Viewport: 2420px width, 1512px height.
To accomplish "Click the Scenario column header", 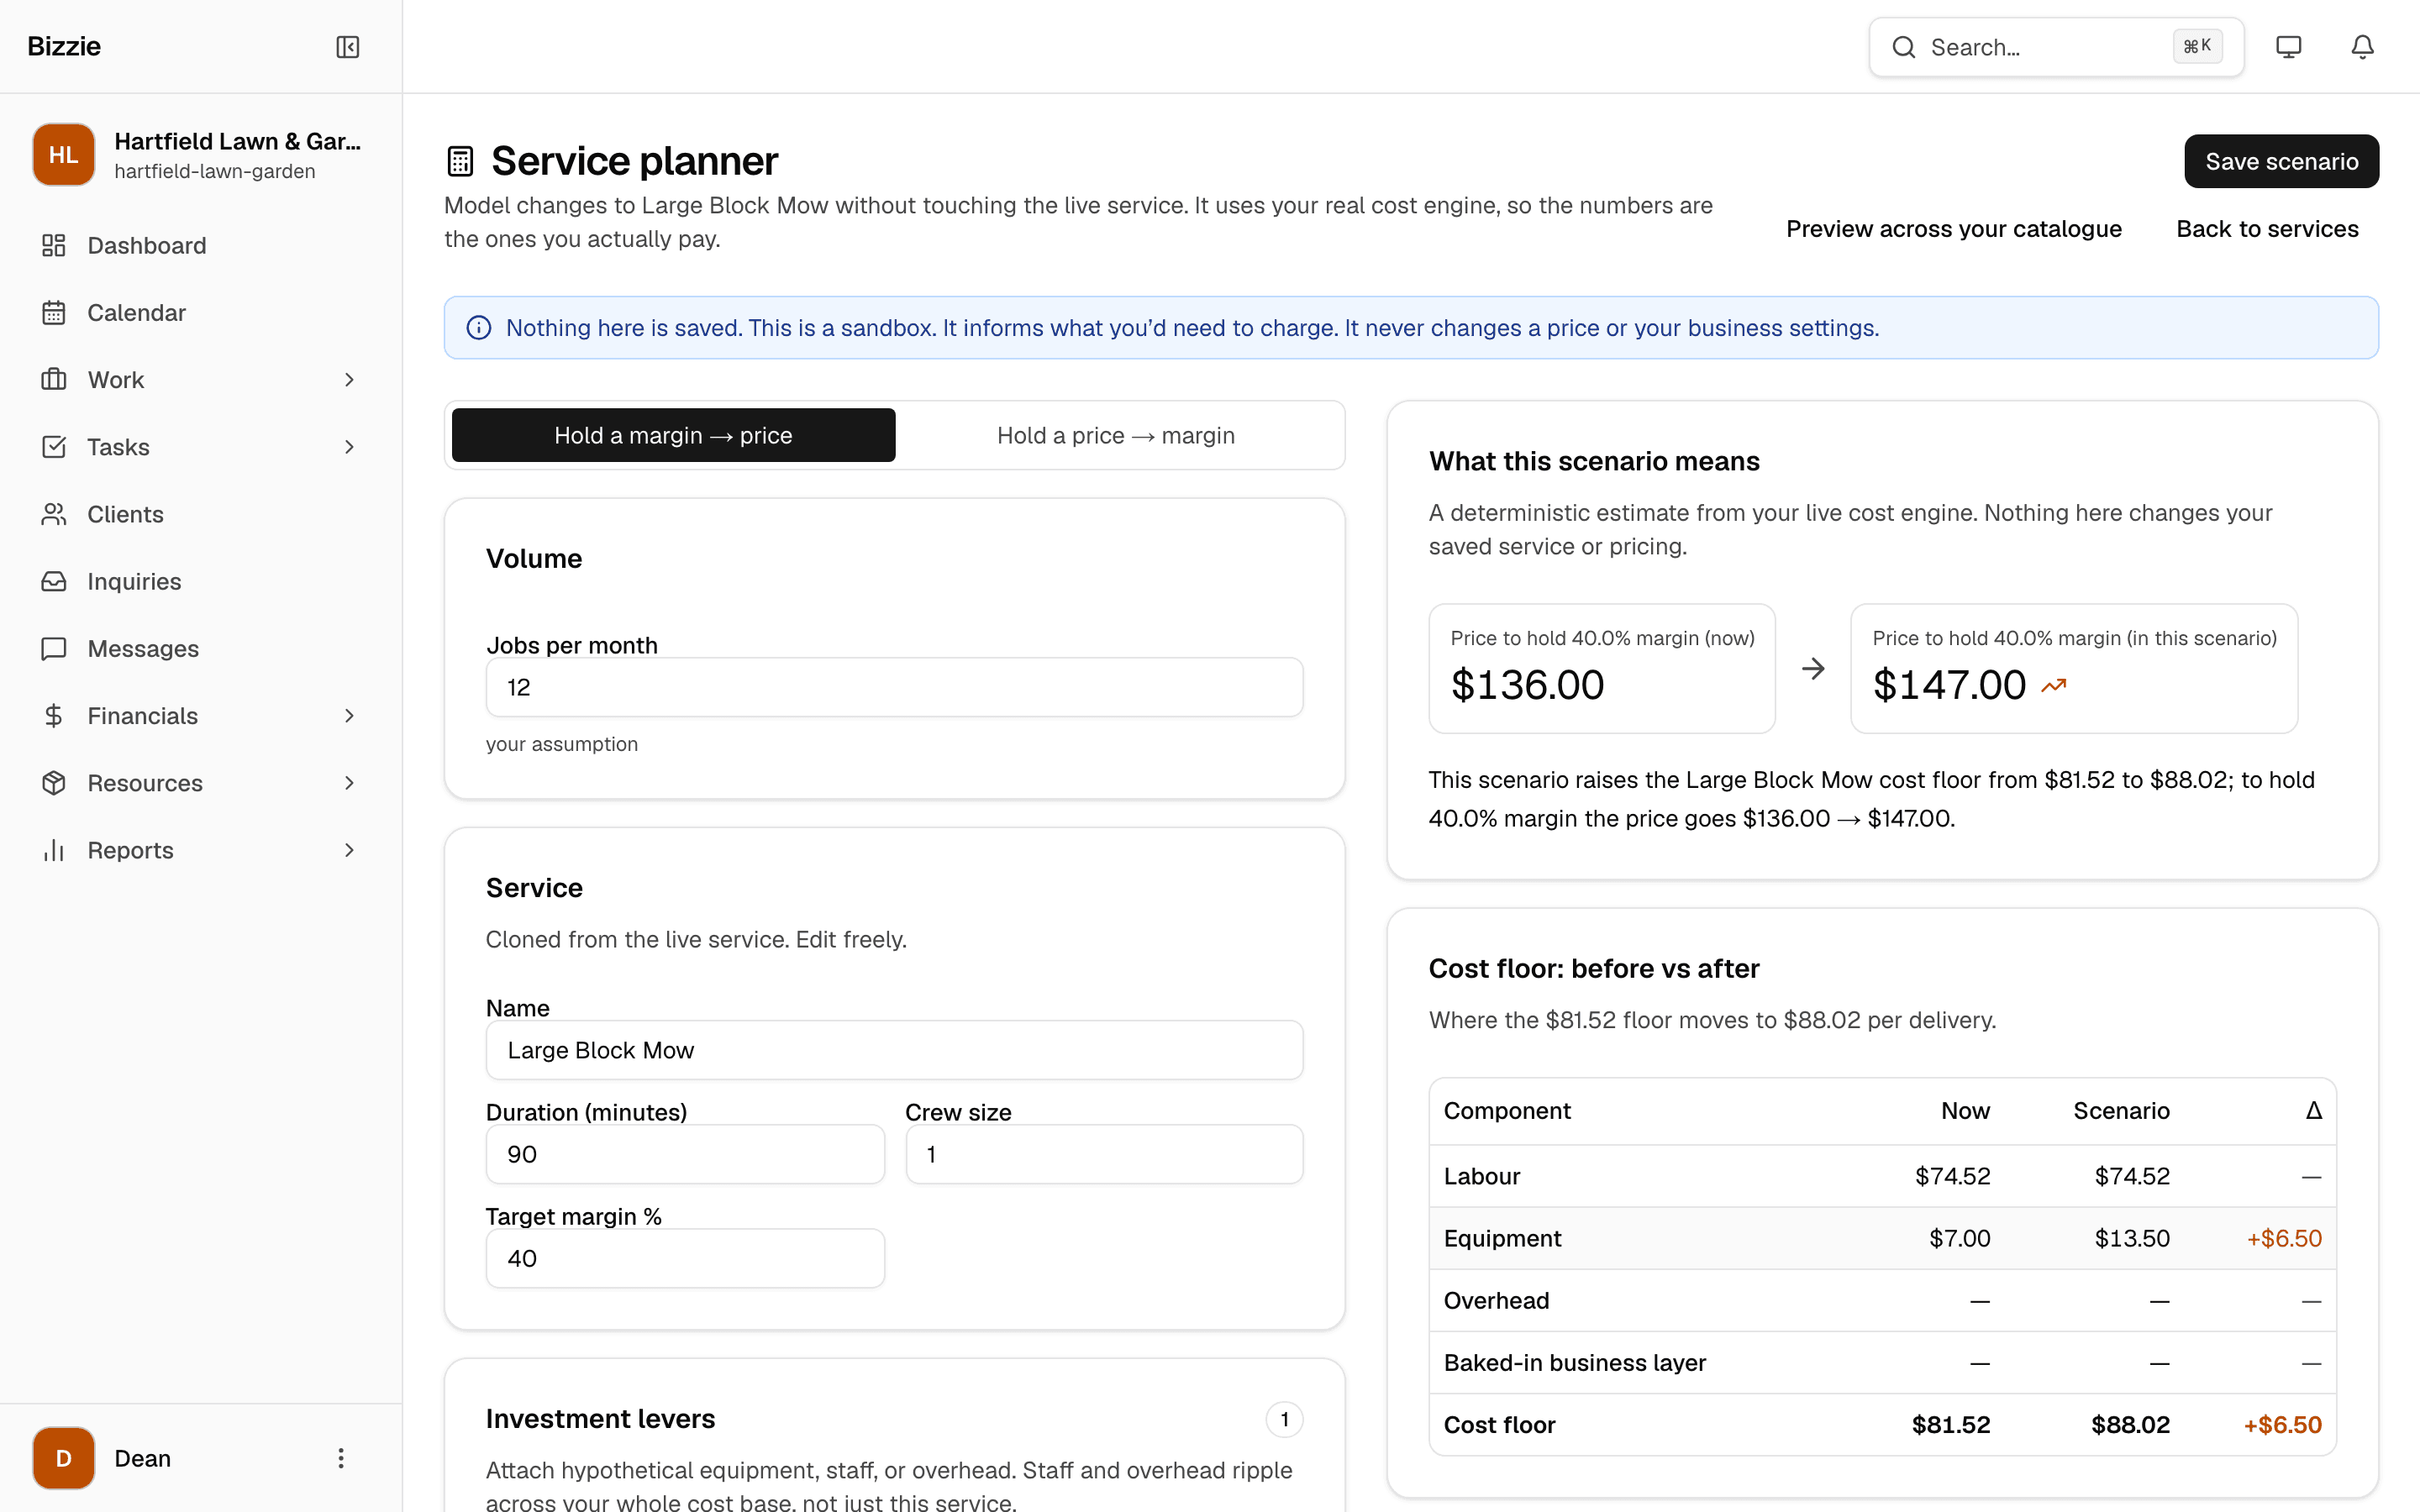I will pos(2121,1111).
